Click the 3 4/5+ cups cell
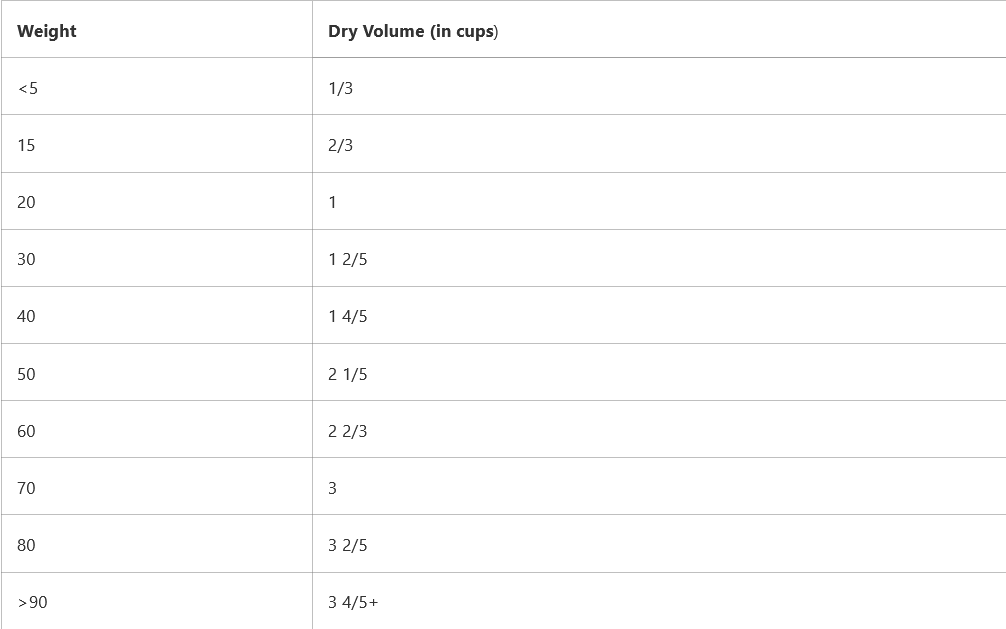 point(353,602)
